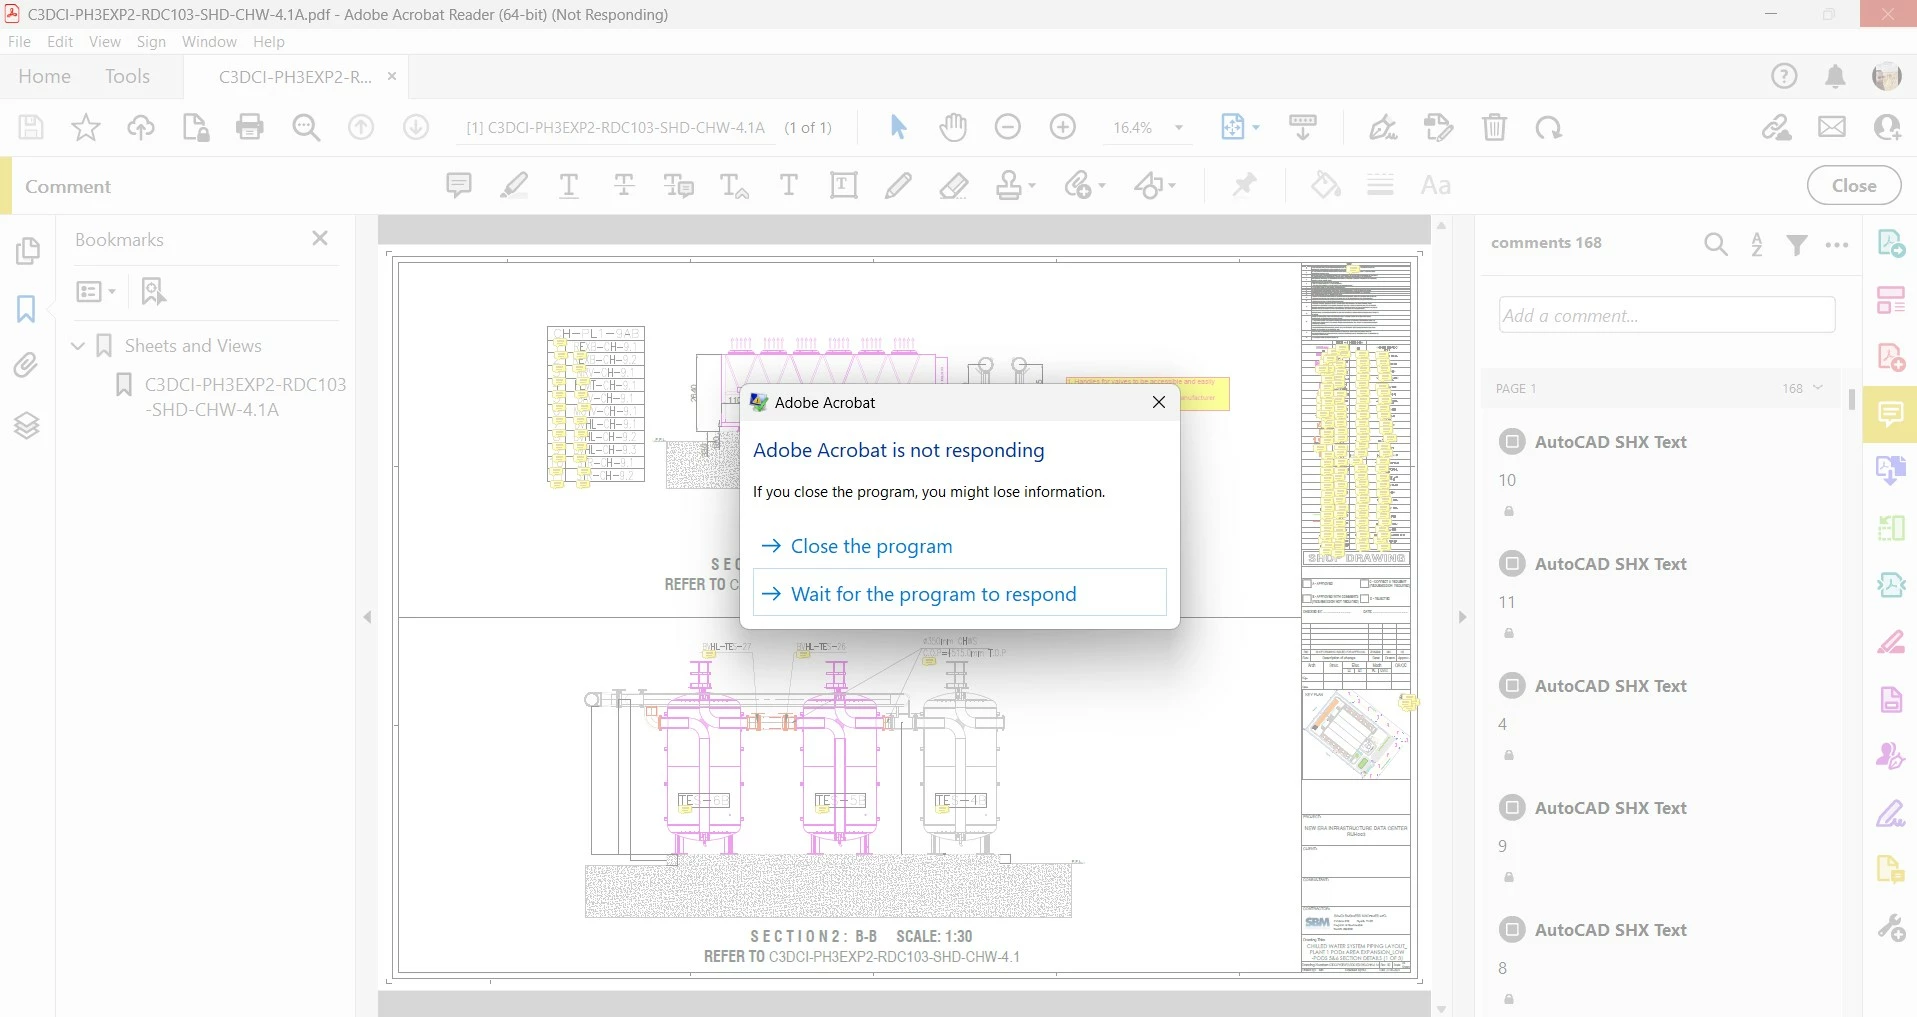Viewport: 1917px width, 1017px height.
Task: Click the send by email envelope icon
Action: (x=1832, y=127)
